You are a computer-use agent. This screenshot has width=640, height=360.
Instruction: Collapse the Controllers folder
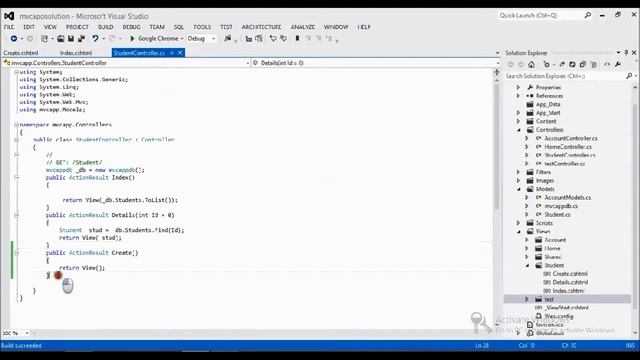[x=519, y=130]
